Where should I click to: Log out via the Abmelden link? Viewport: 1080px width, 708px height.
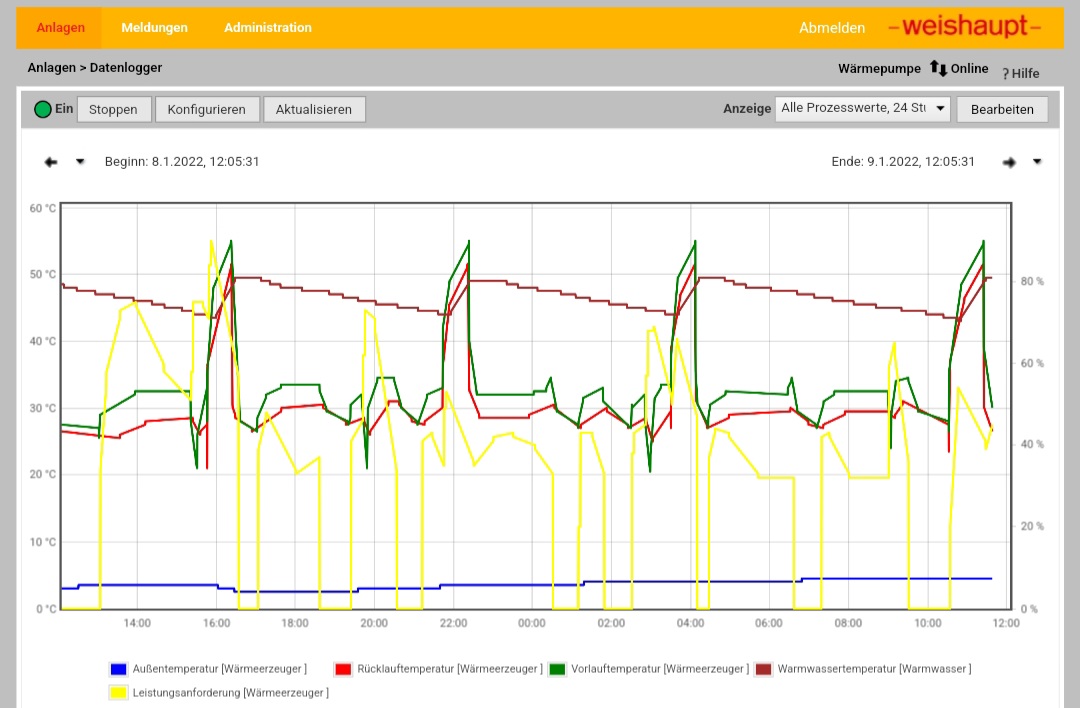click(x=831, y=28)
